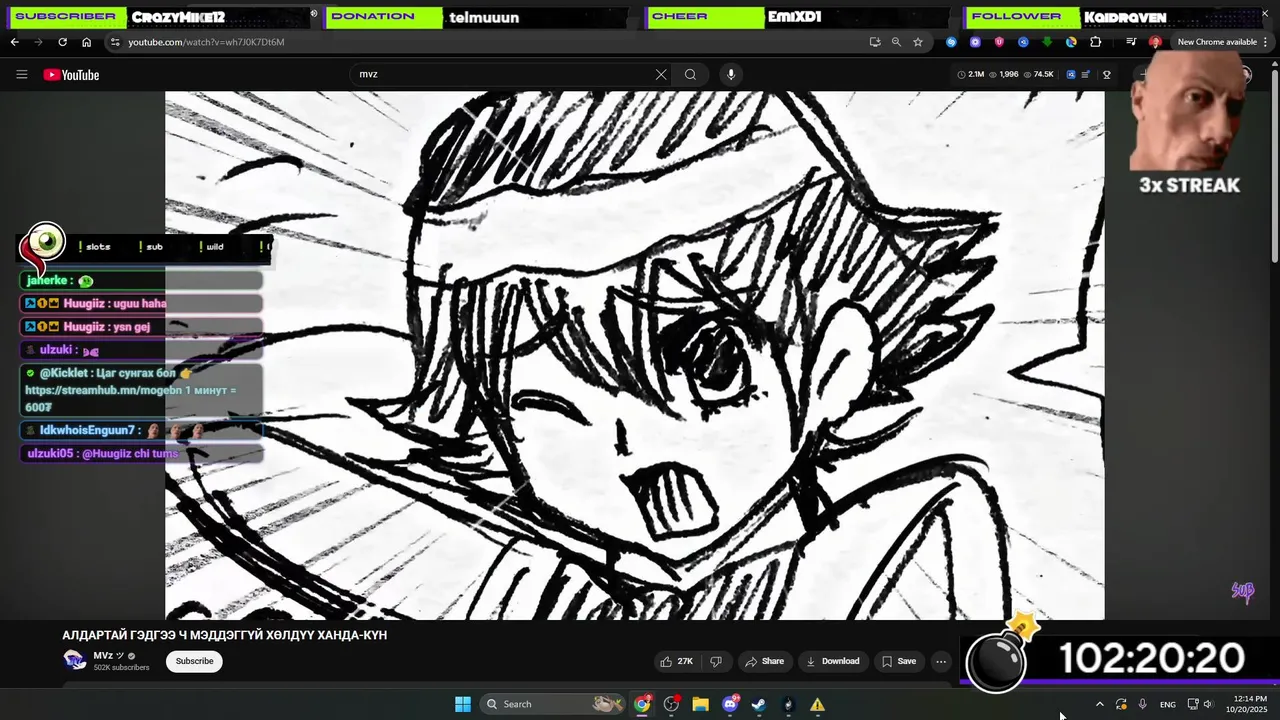Reload the YouTube page
Viewport: 1280px width, 720px height.
click(x=62, y=42)
